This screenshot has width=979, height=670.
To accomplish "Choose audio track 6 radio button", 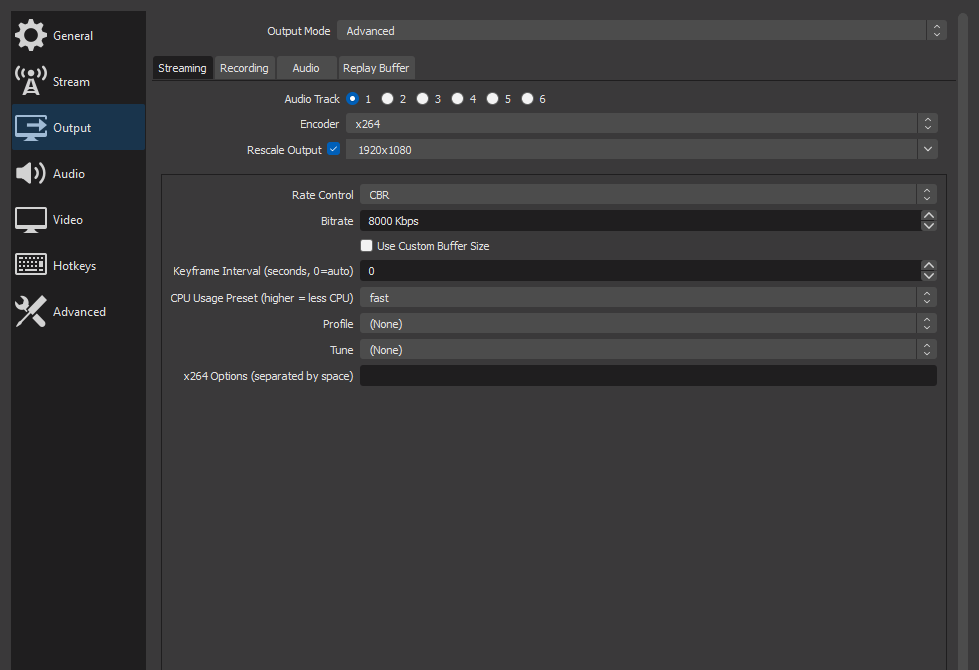I will (x=528, y=99).
